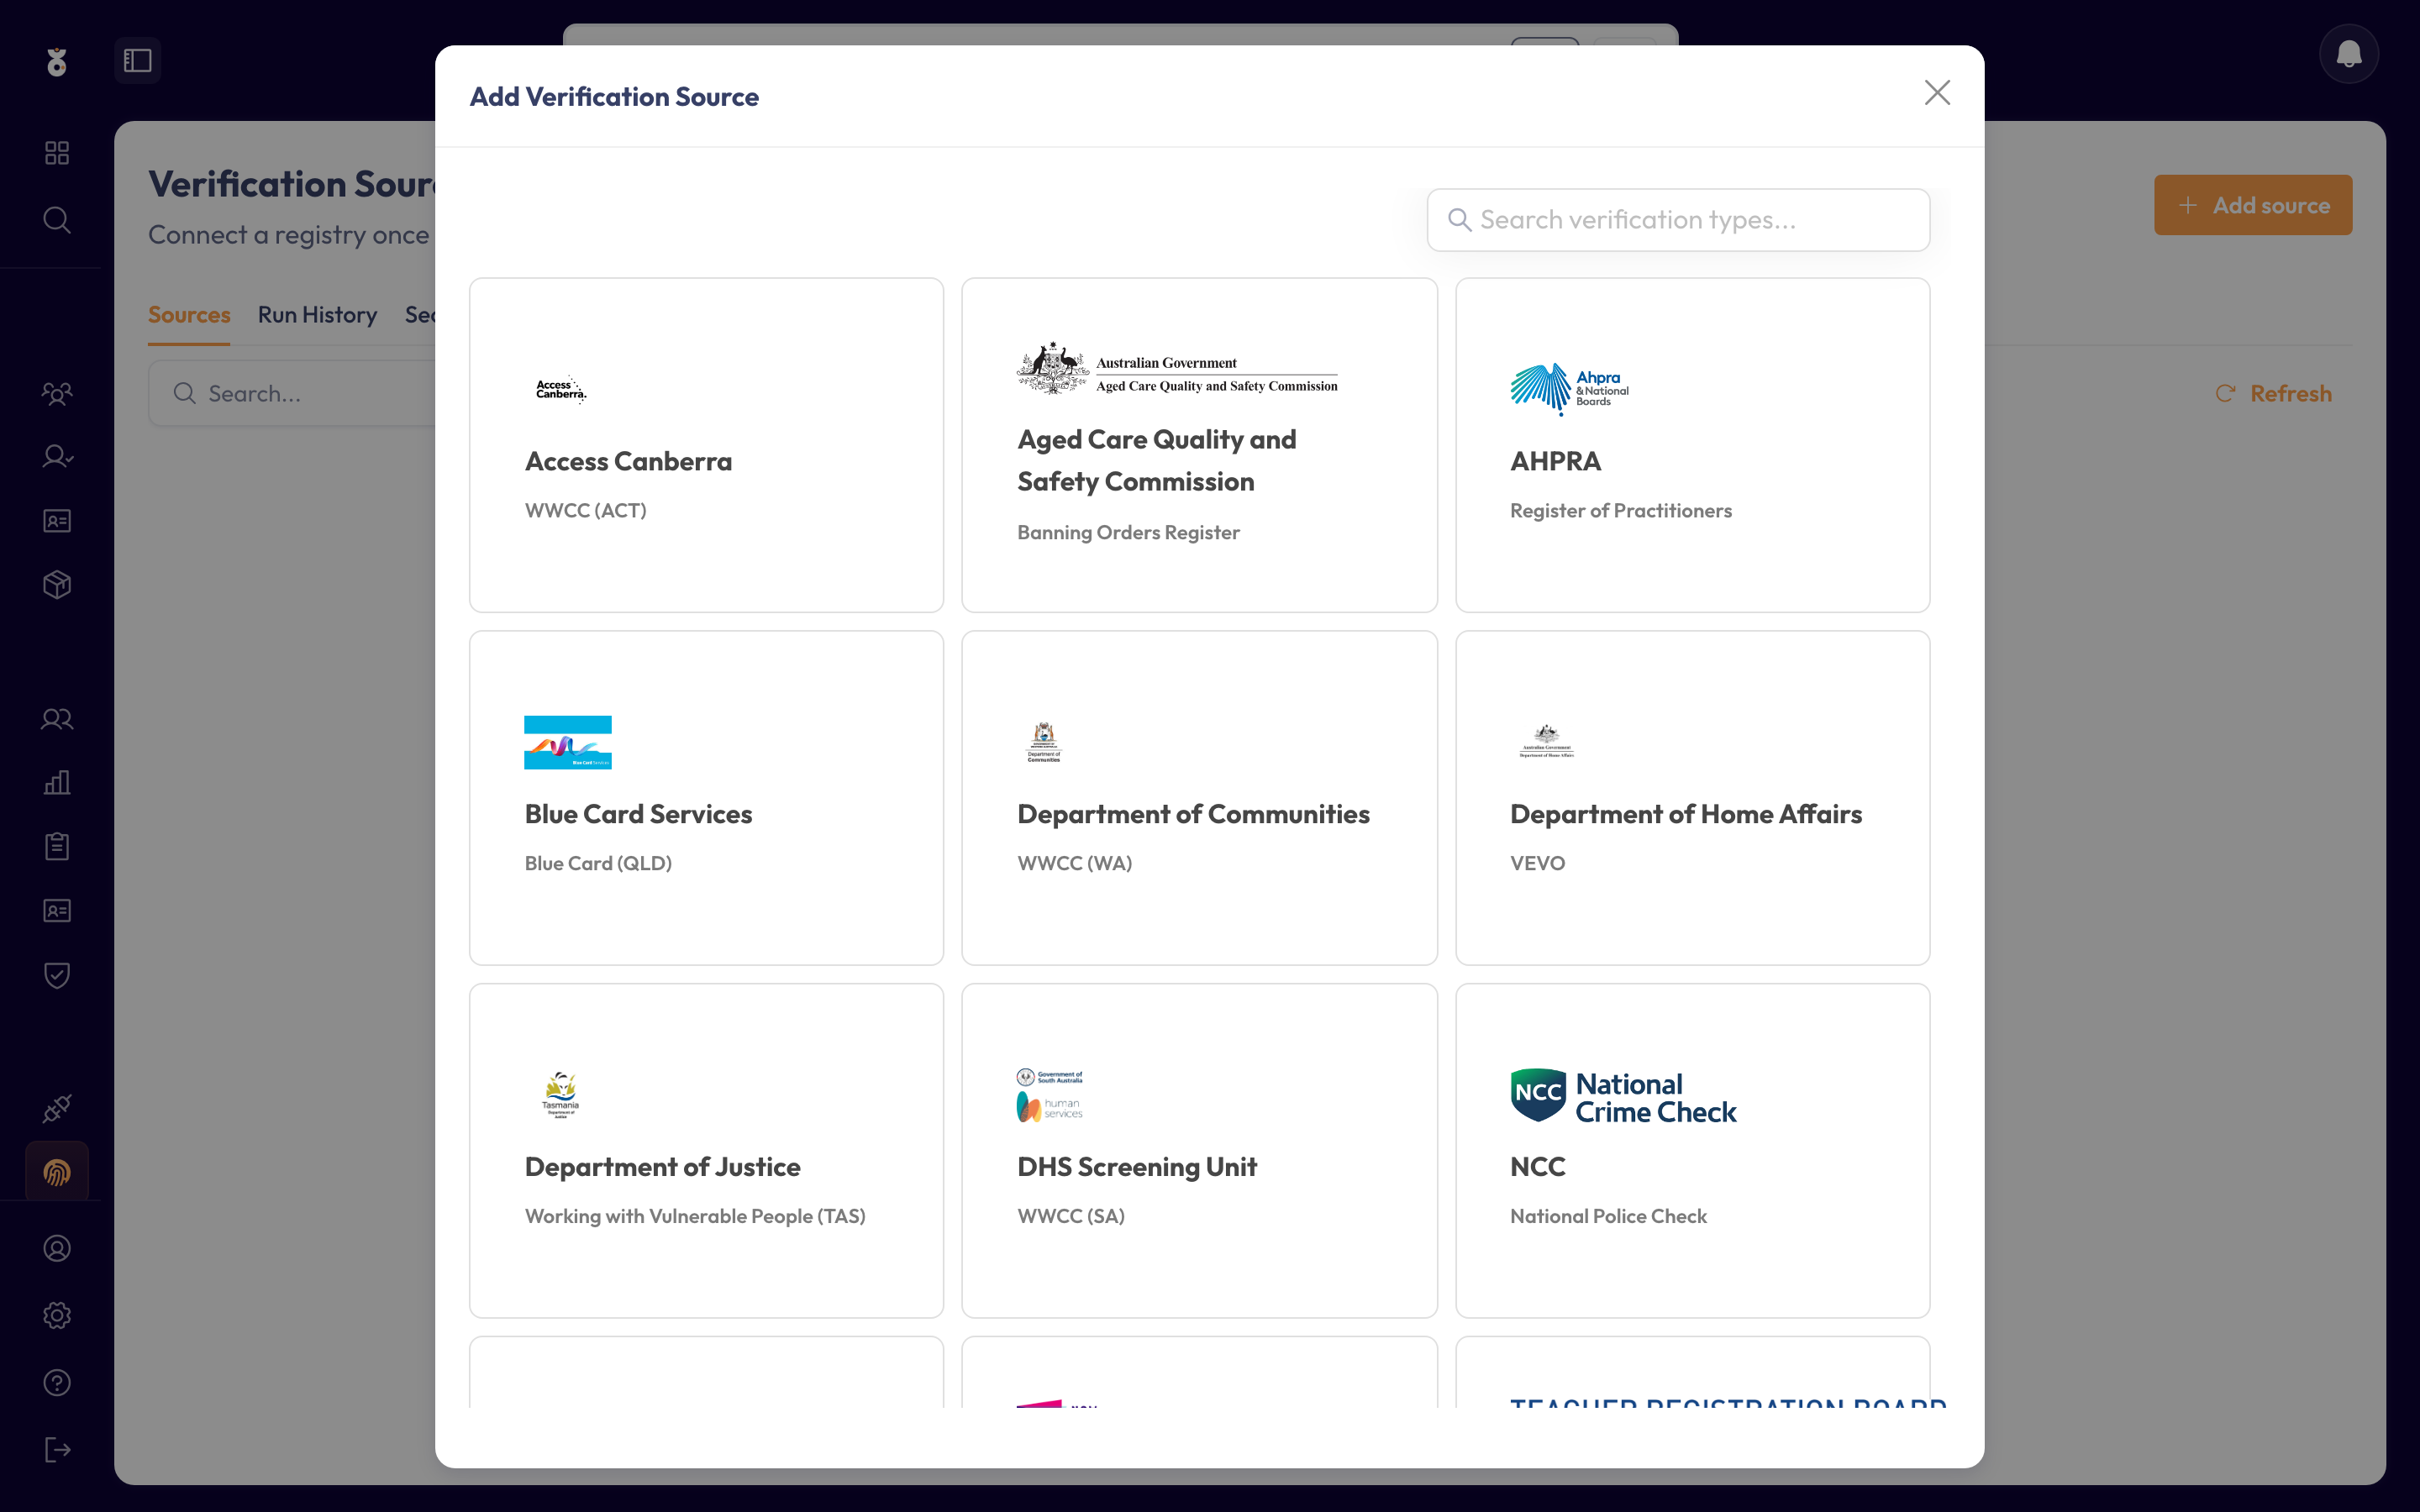Choose the DHS Screening Unit card
Screen dimensions: 2420x1512
coord(1199,1151)
